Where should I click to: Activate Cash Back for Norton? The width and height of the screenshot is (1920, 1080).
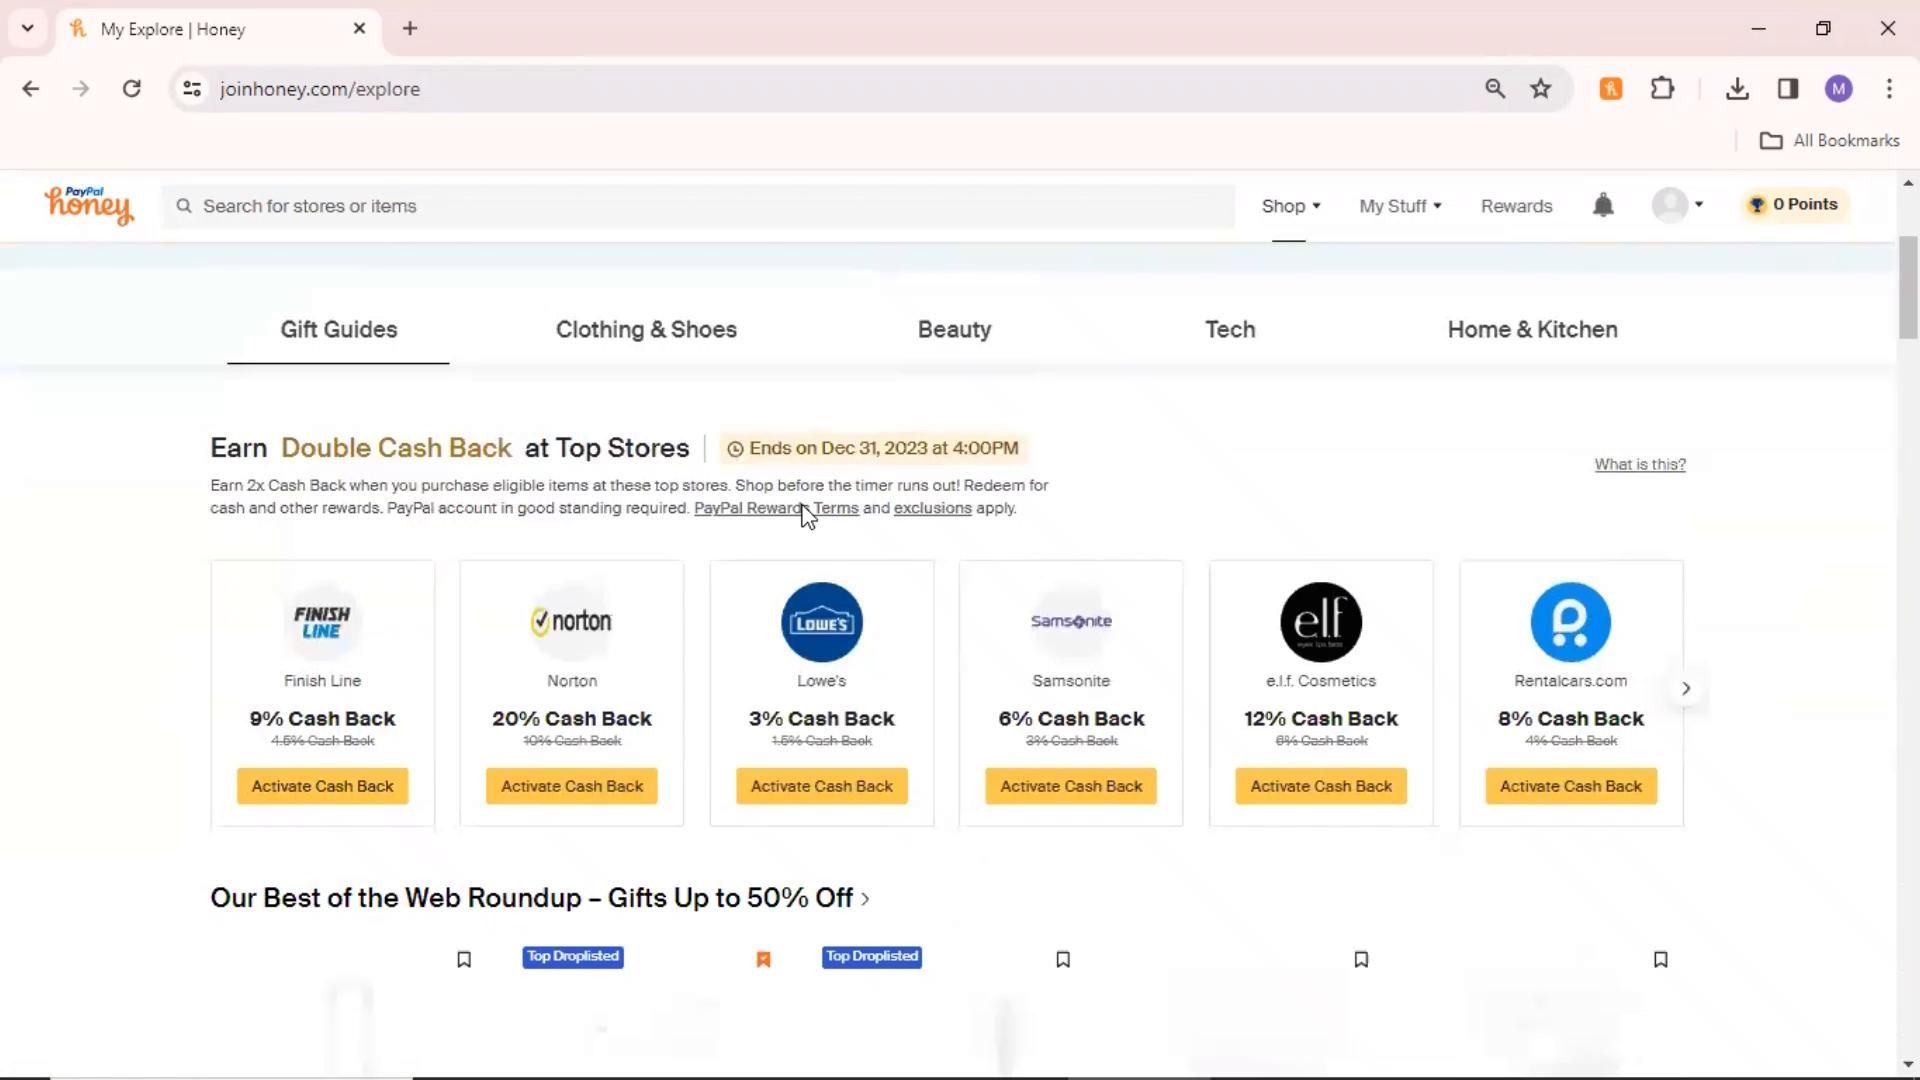(572, 786)
